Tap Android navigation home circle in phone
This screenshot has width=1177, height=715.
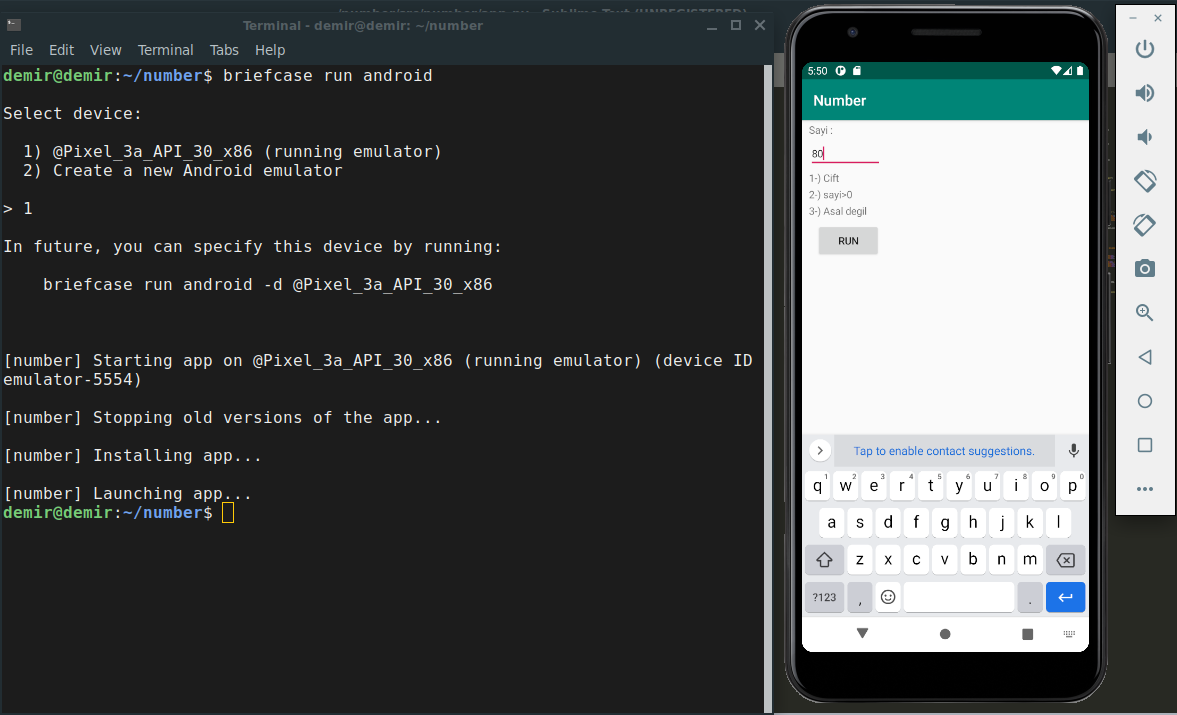point(945,634)
